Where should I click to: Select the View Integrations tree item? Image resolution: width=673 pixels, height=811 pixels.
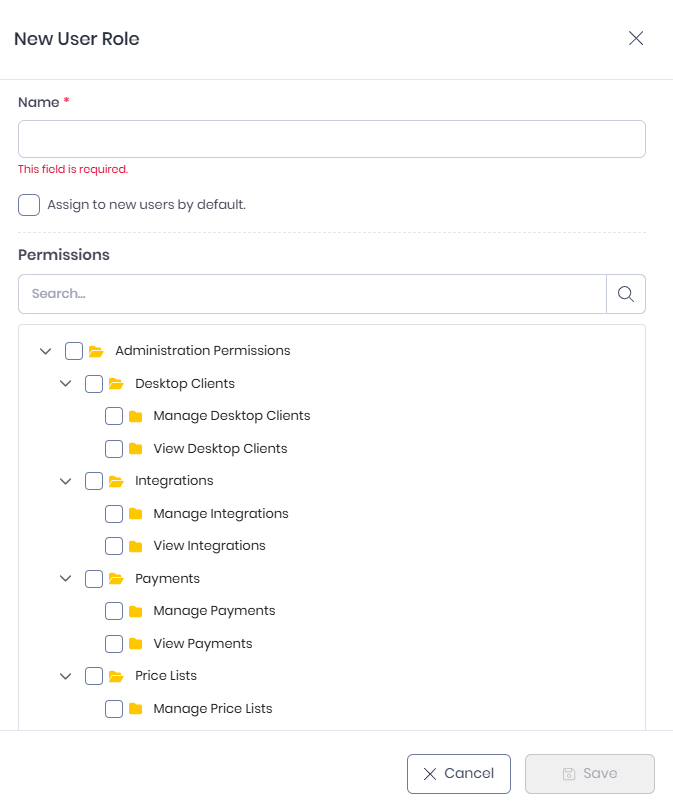coord(210,546)
